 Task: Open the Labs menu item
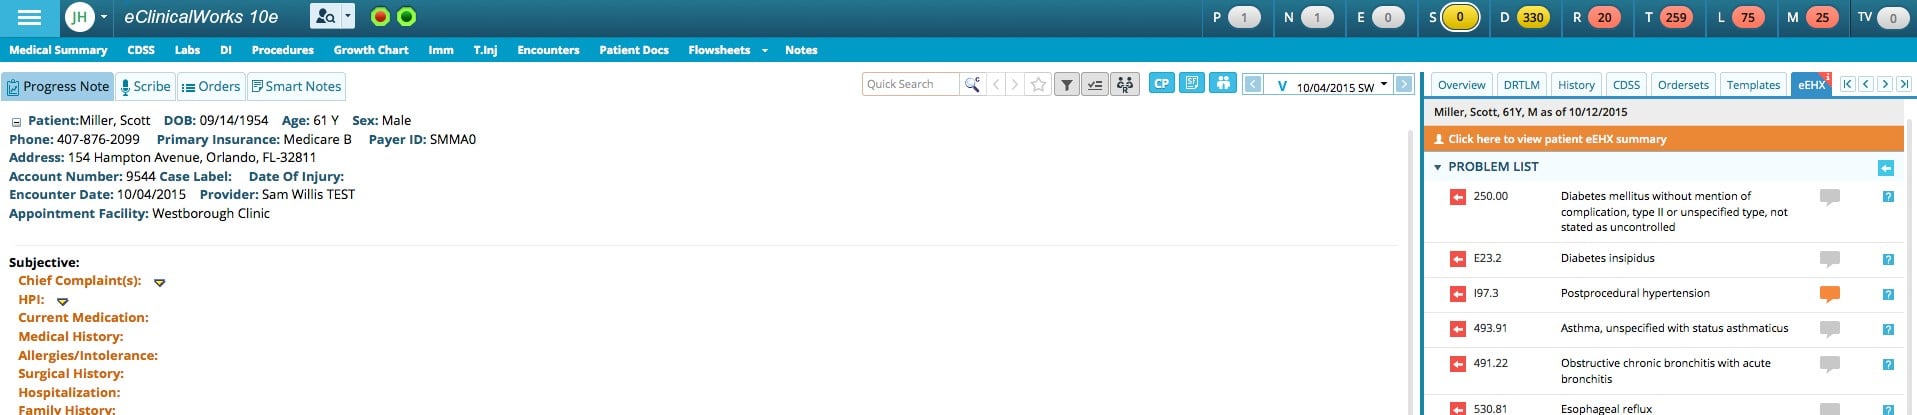coord(187,50)
